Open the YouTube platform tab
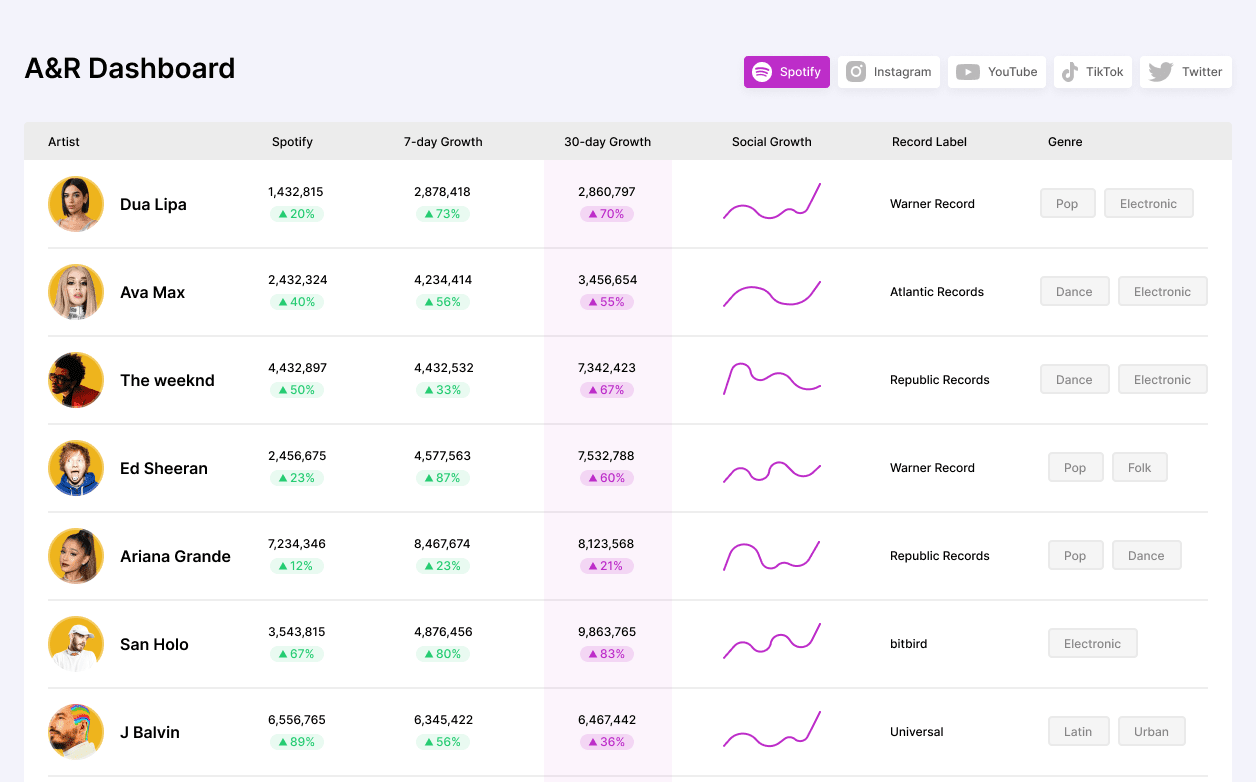This screenshot has width=1256, height=782. tap(997, 72)
